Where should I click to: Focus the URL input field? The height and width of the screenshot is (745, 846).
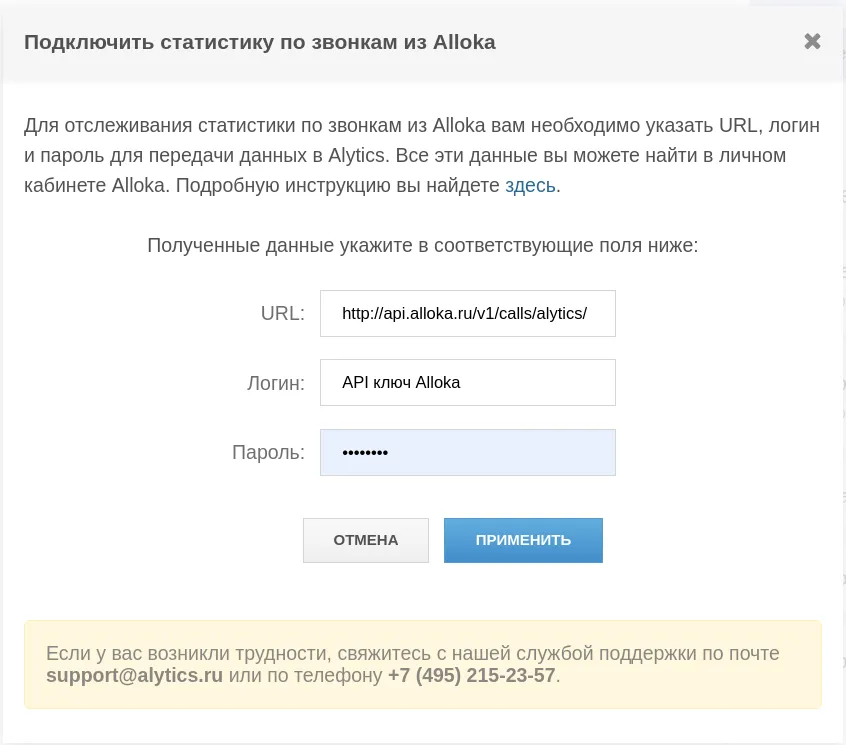pyautogui.click(x=467, y=313)
